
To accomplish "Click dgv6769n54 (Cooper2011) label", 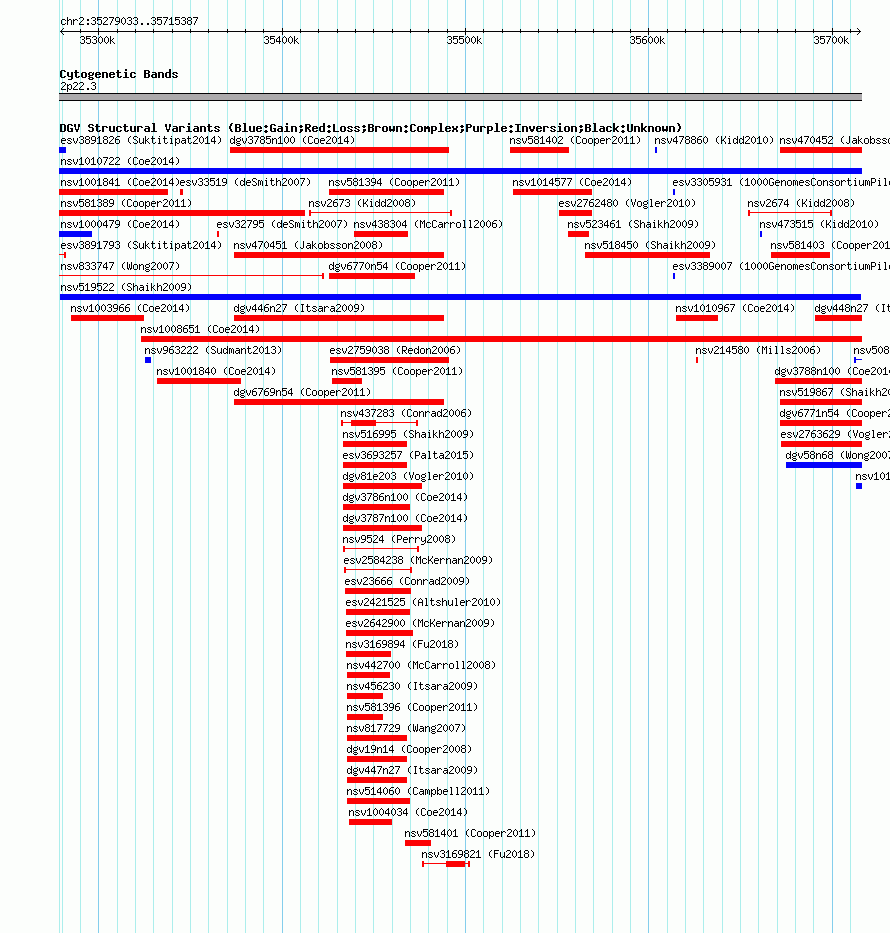I will [302, 392].
